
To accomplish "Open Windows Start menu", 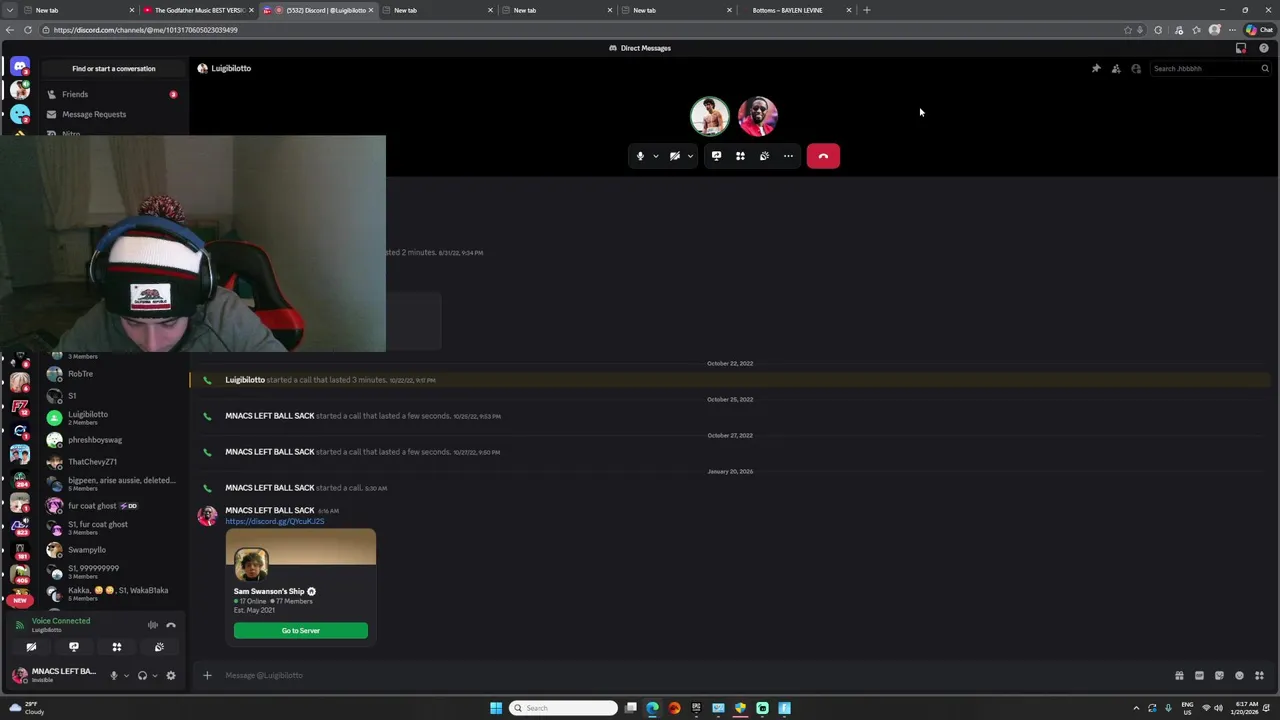I will 496,708.
